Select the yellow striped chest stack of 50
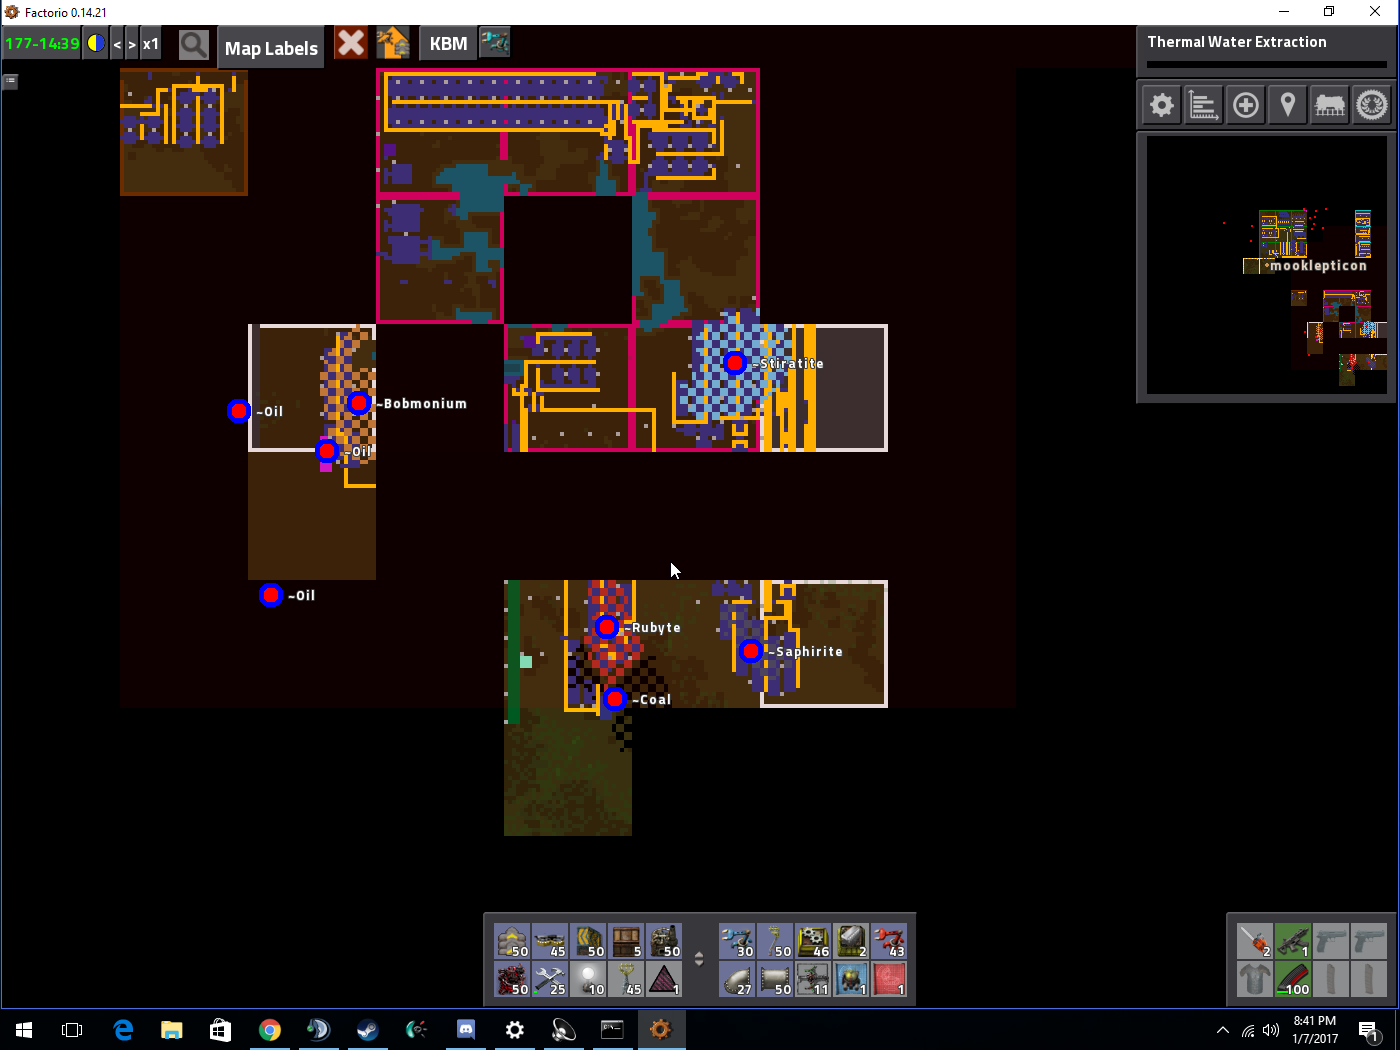Image resolution: width=1400 pixels, height=1050 pixels. click(588, 941)
